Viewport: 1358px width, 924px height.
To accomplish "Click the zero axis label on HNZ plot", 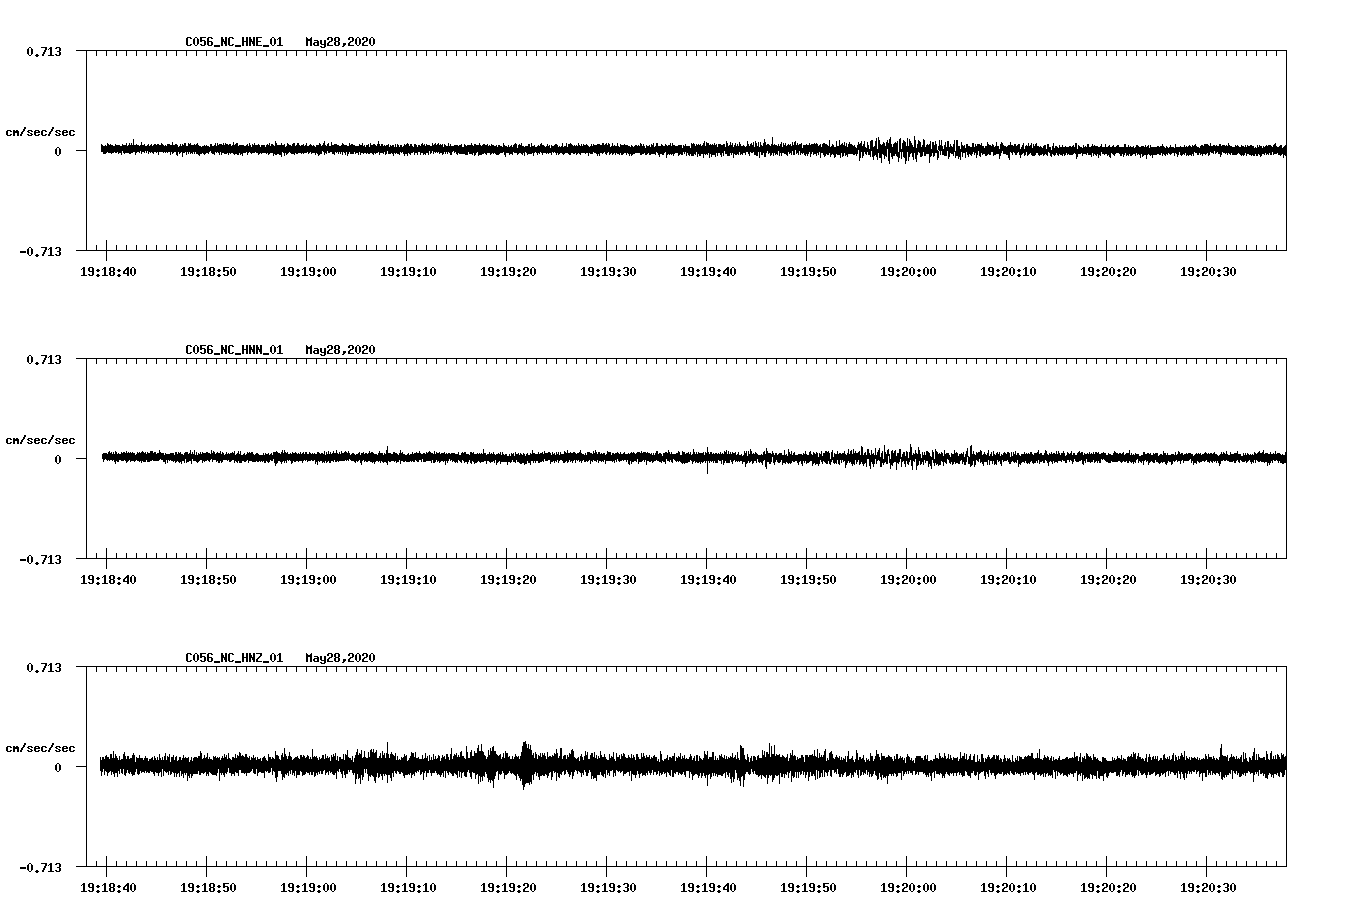I will (58, 767).
